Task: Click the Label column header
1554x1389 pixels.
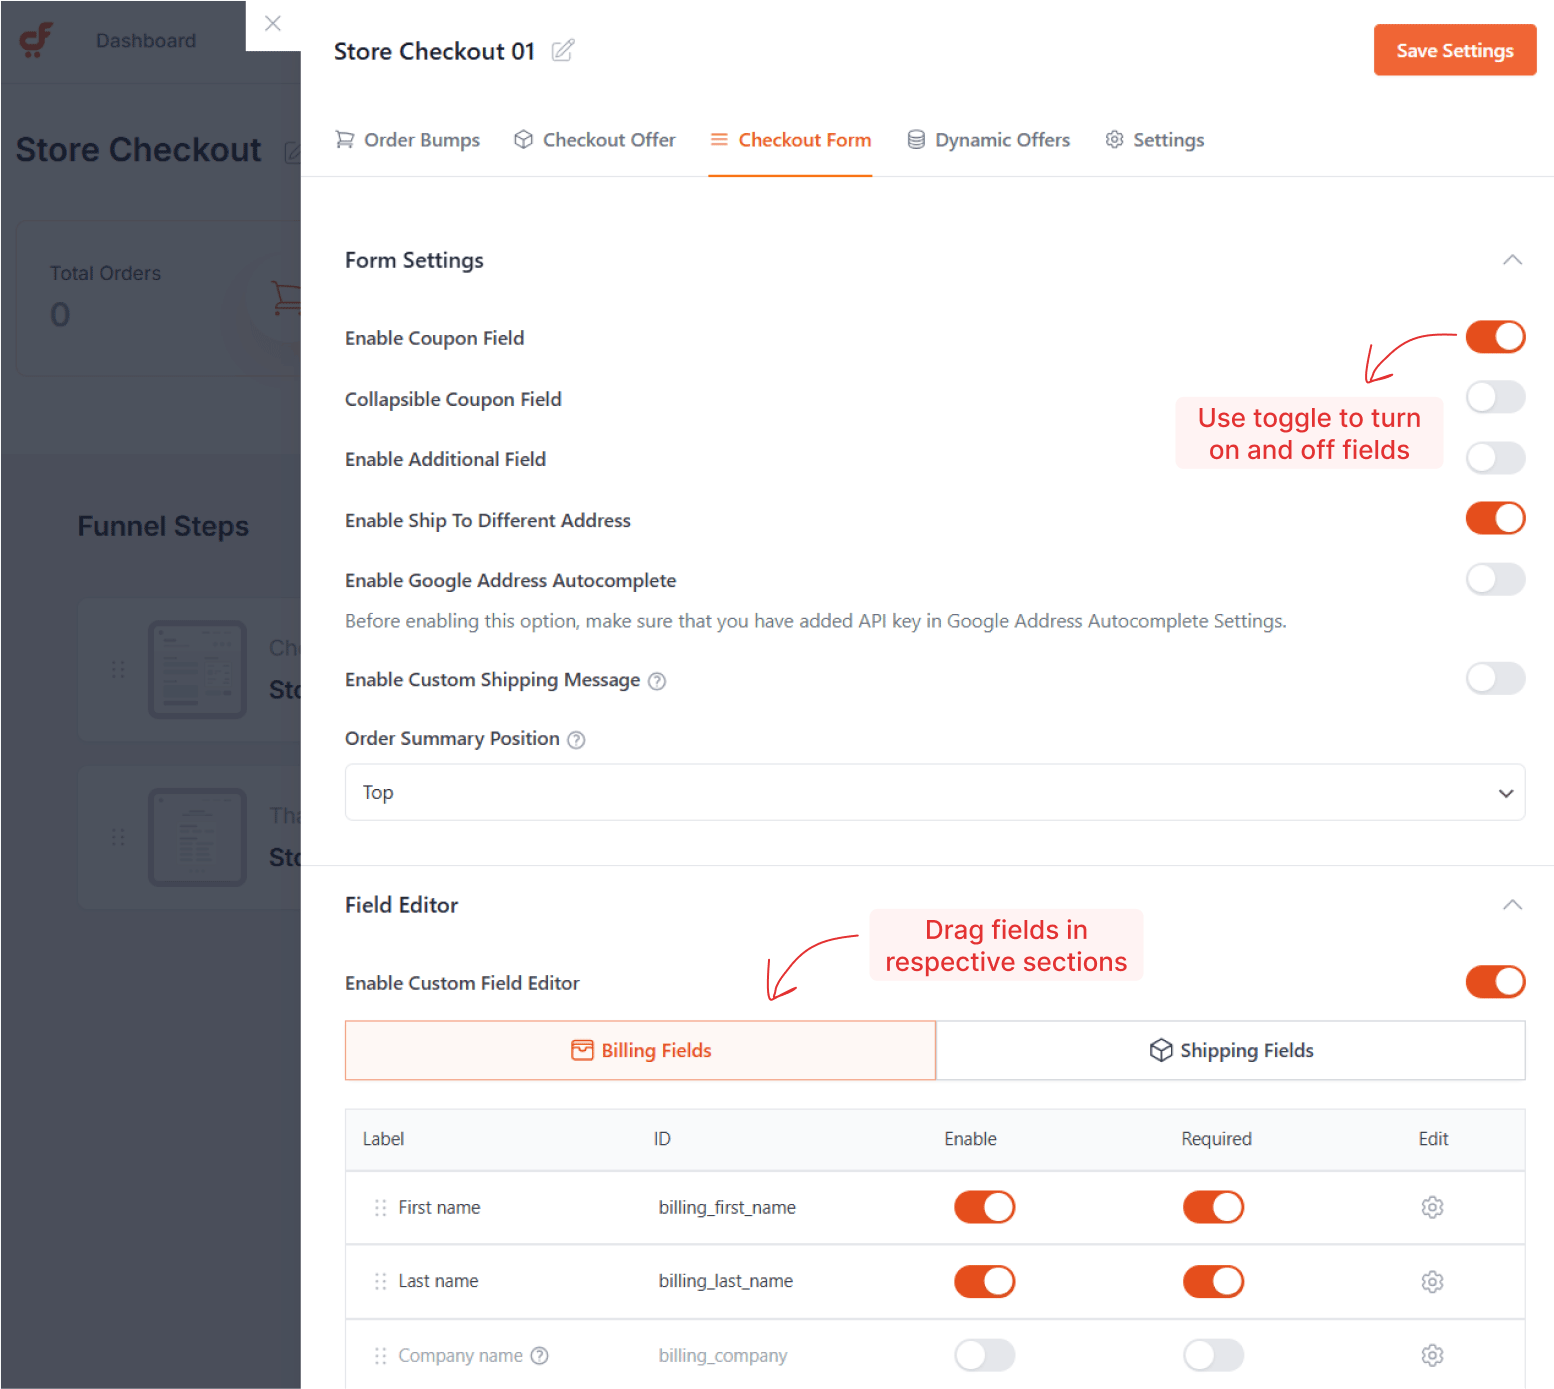Action: 383,1139
